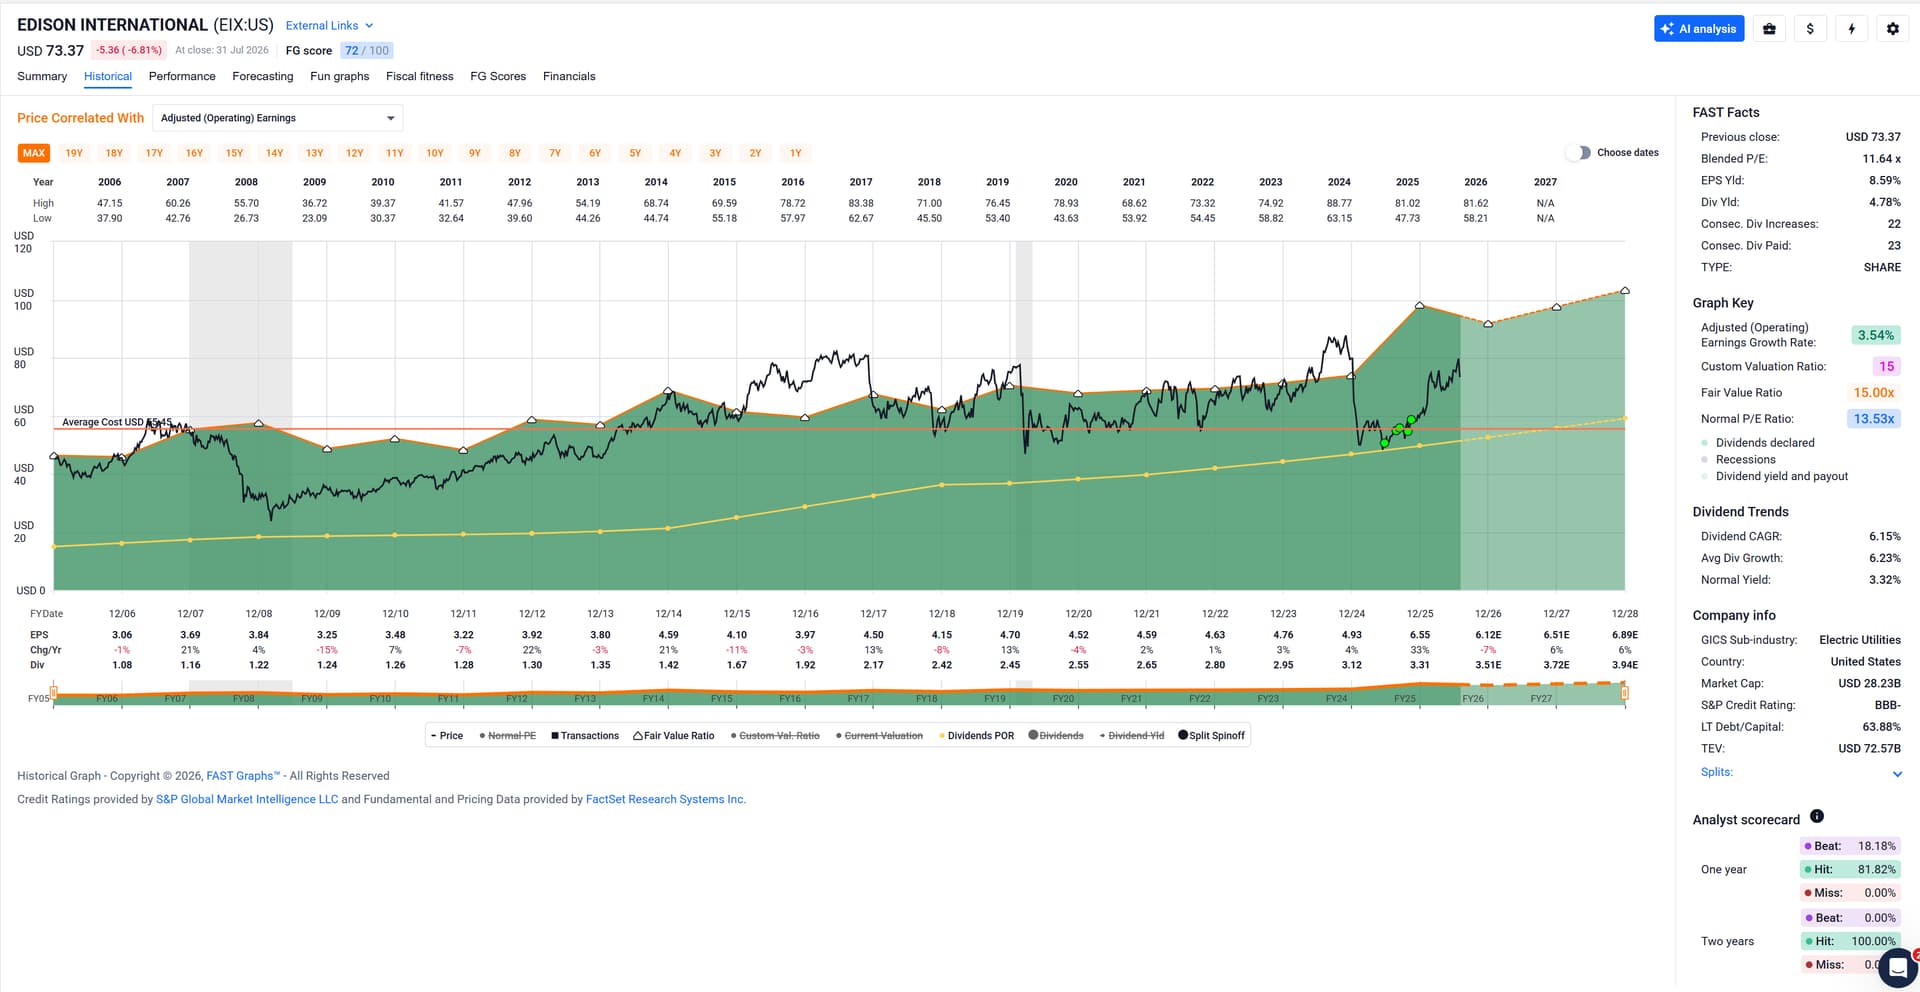Image resolution: width=1920 pixels, height=992 pixels.
Task: Pick the 12Y time range
Action: 355,153
